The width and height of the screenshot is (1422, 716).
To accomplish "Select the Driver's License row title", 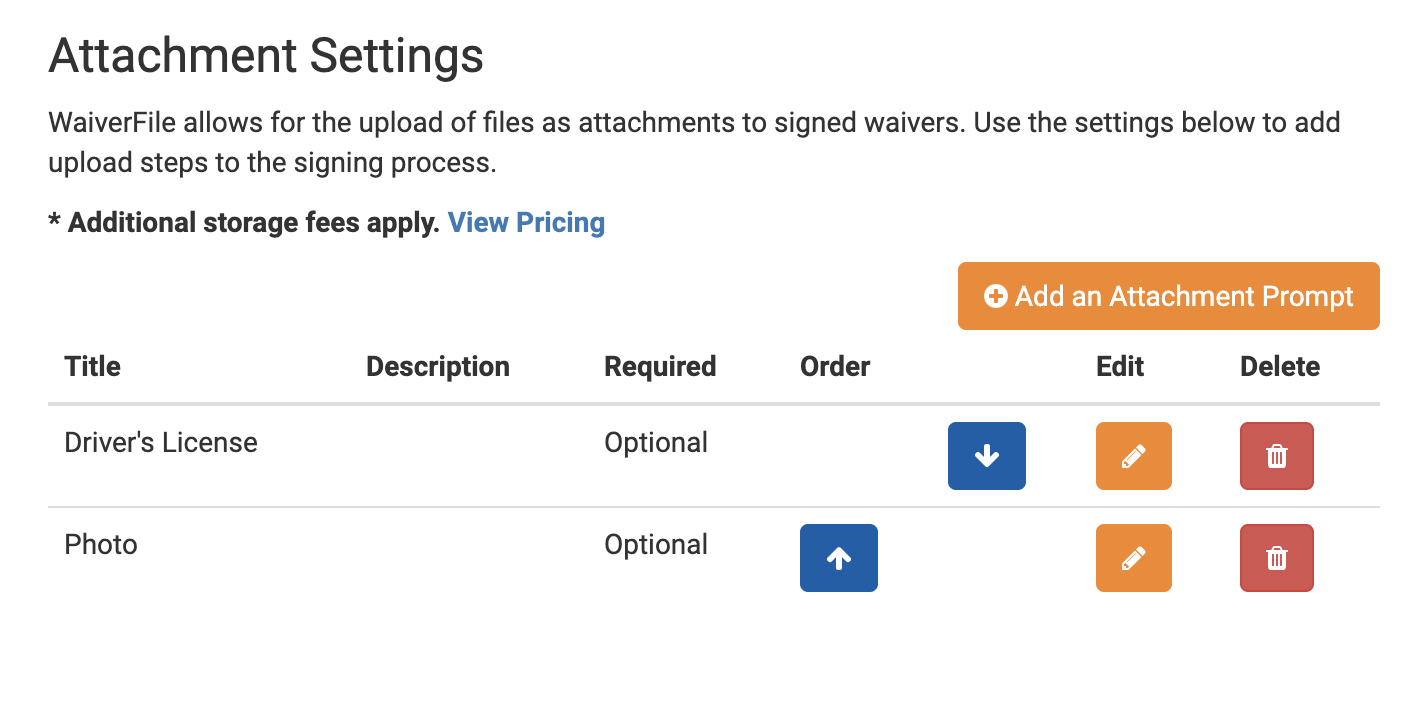I will pyautogui.click(x=160, y=442).
